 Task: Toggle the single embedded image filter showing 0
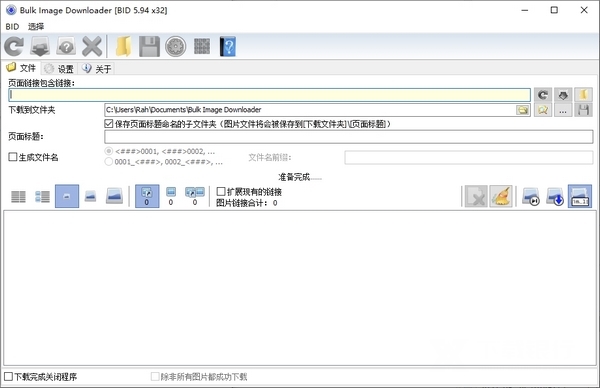click(171, 196)
